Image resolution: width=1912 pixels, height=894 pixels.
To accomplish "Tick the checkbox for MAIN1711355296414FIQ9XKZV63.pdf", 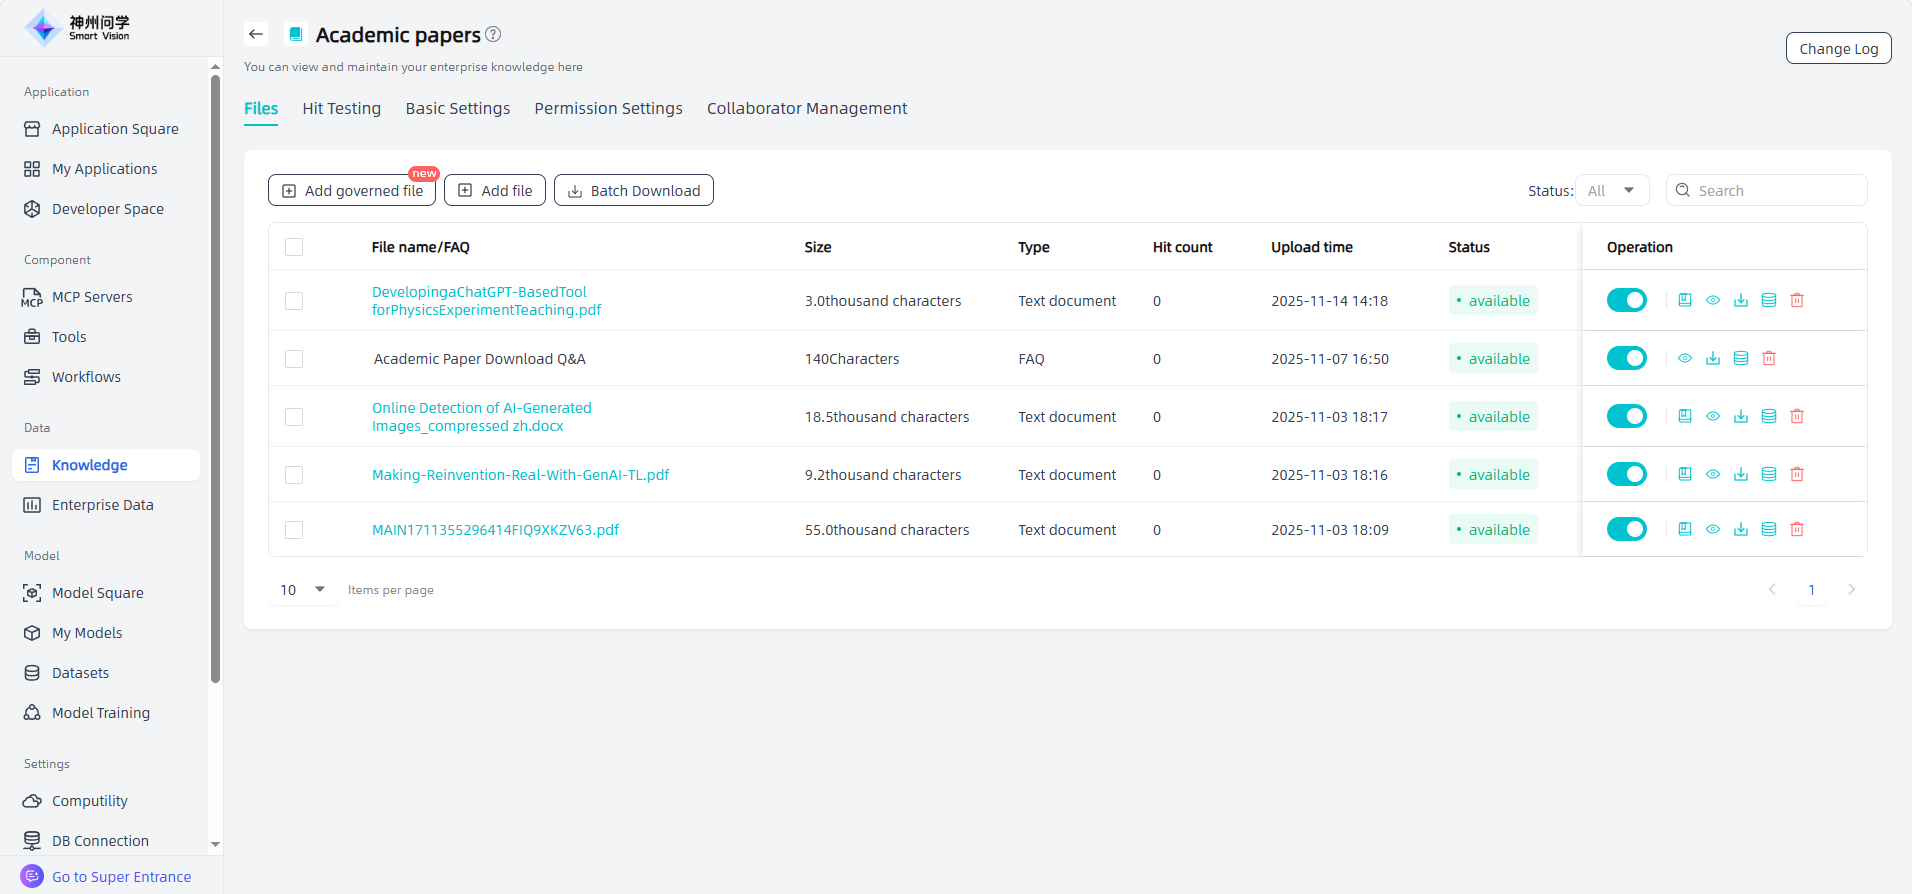I will 294,530.
